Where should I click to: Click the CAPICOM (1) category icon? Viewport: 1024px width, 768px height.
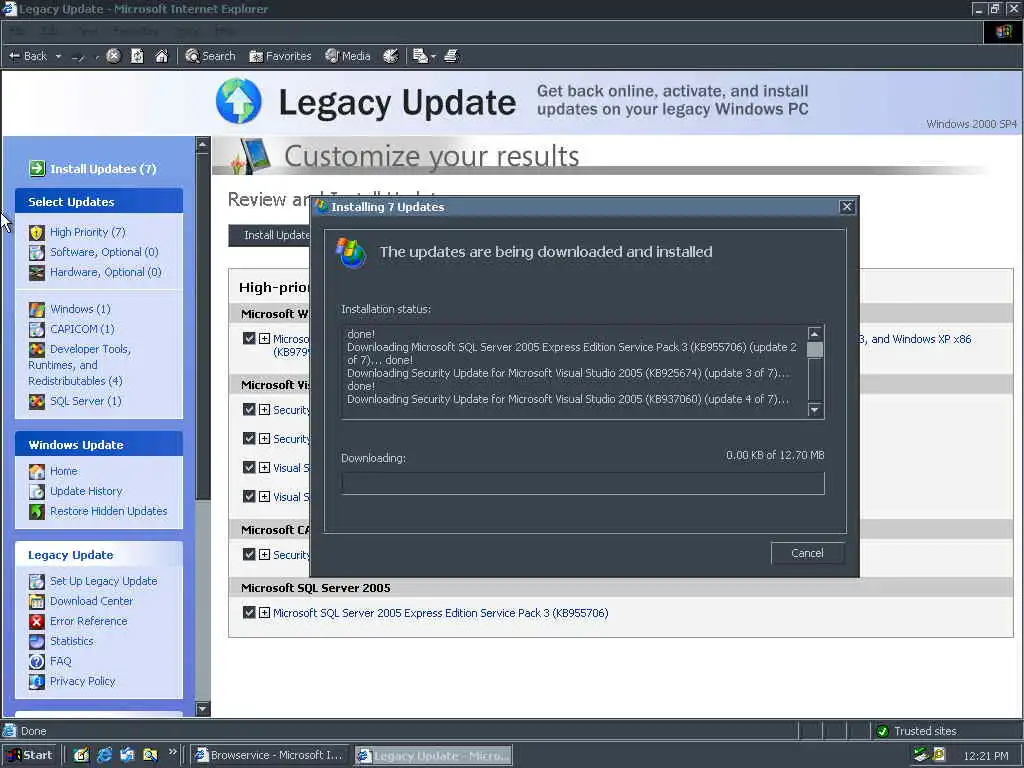(37, 329)
